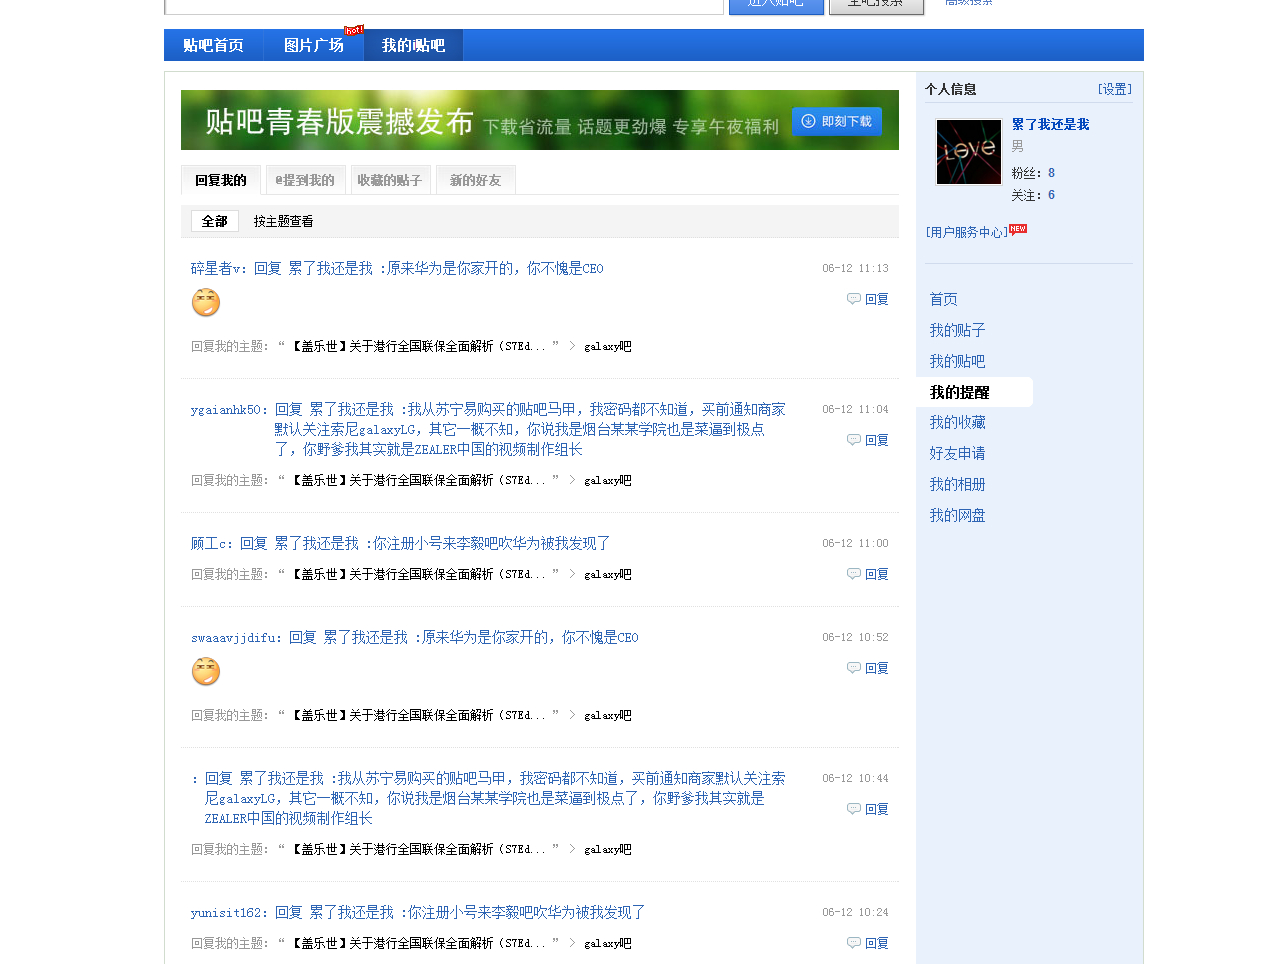This screenshot has height=964, width=1270.
Task: Switch to the @提到我的 tab
Action: [305, 180]
